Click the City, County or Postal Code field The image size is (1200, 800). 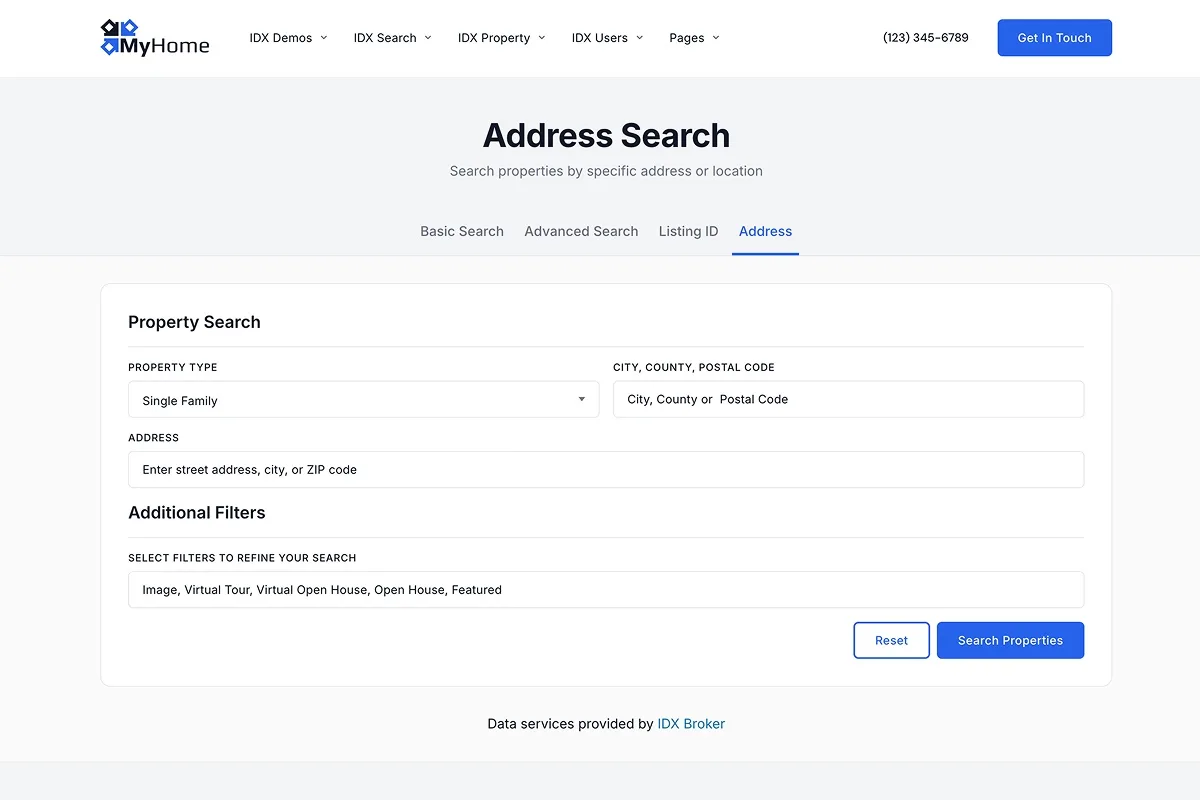(848, 399)
